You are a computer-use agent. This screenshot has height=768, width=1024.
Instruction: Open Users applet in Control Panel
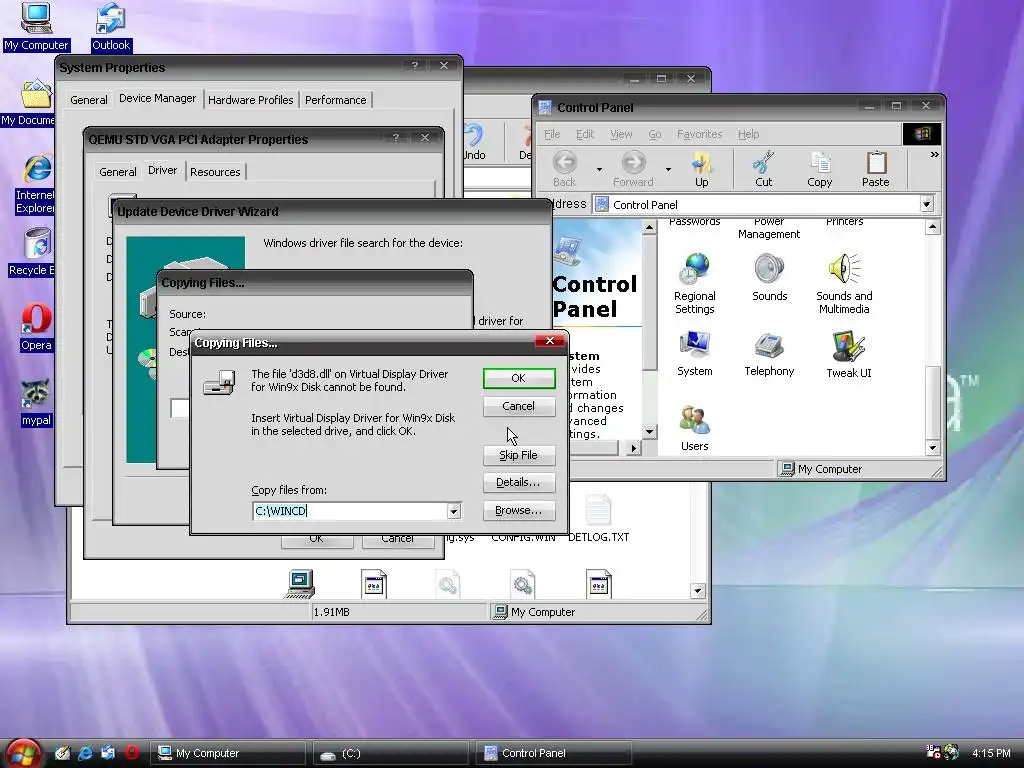click(694, 428)
